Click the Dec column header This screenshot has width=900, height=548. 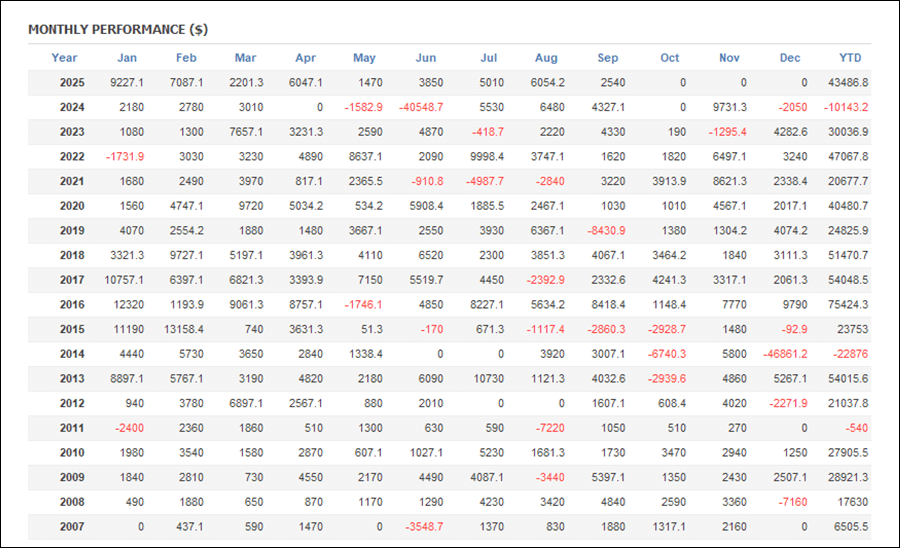[x=790, y=58]
